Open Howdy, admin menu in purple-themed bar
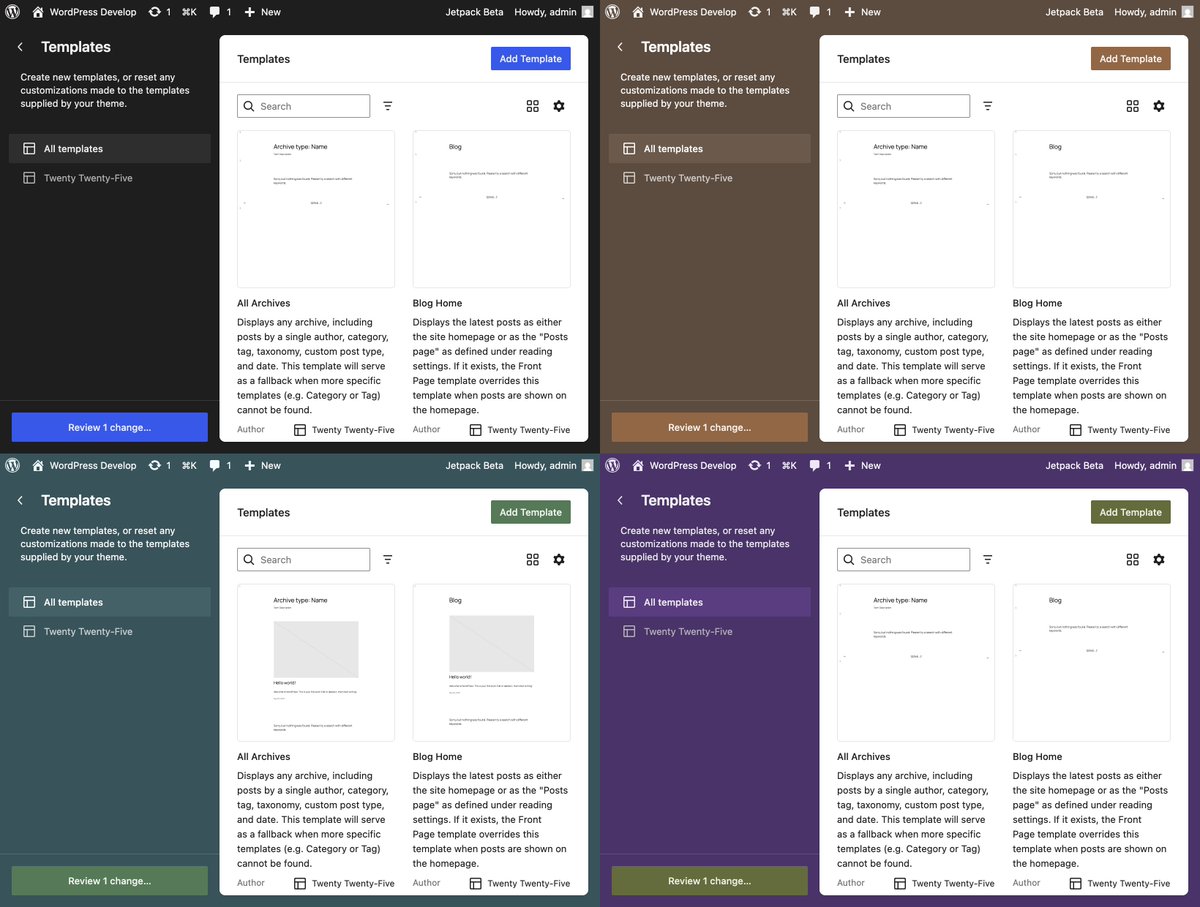1200x907 pixels. pyautogui.click(x=1154, y=465)
